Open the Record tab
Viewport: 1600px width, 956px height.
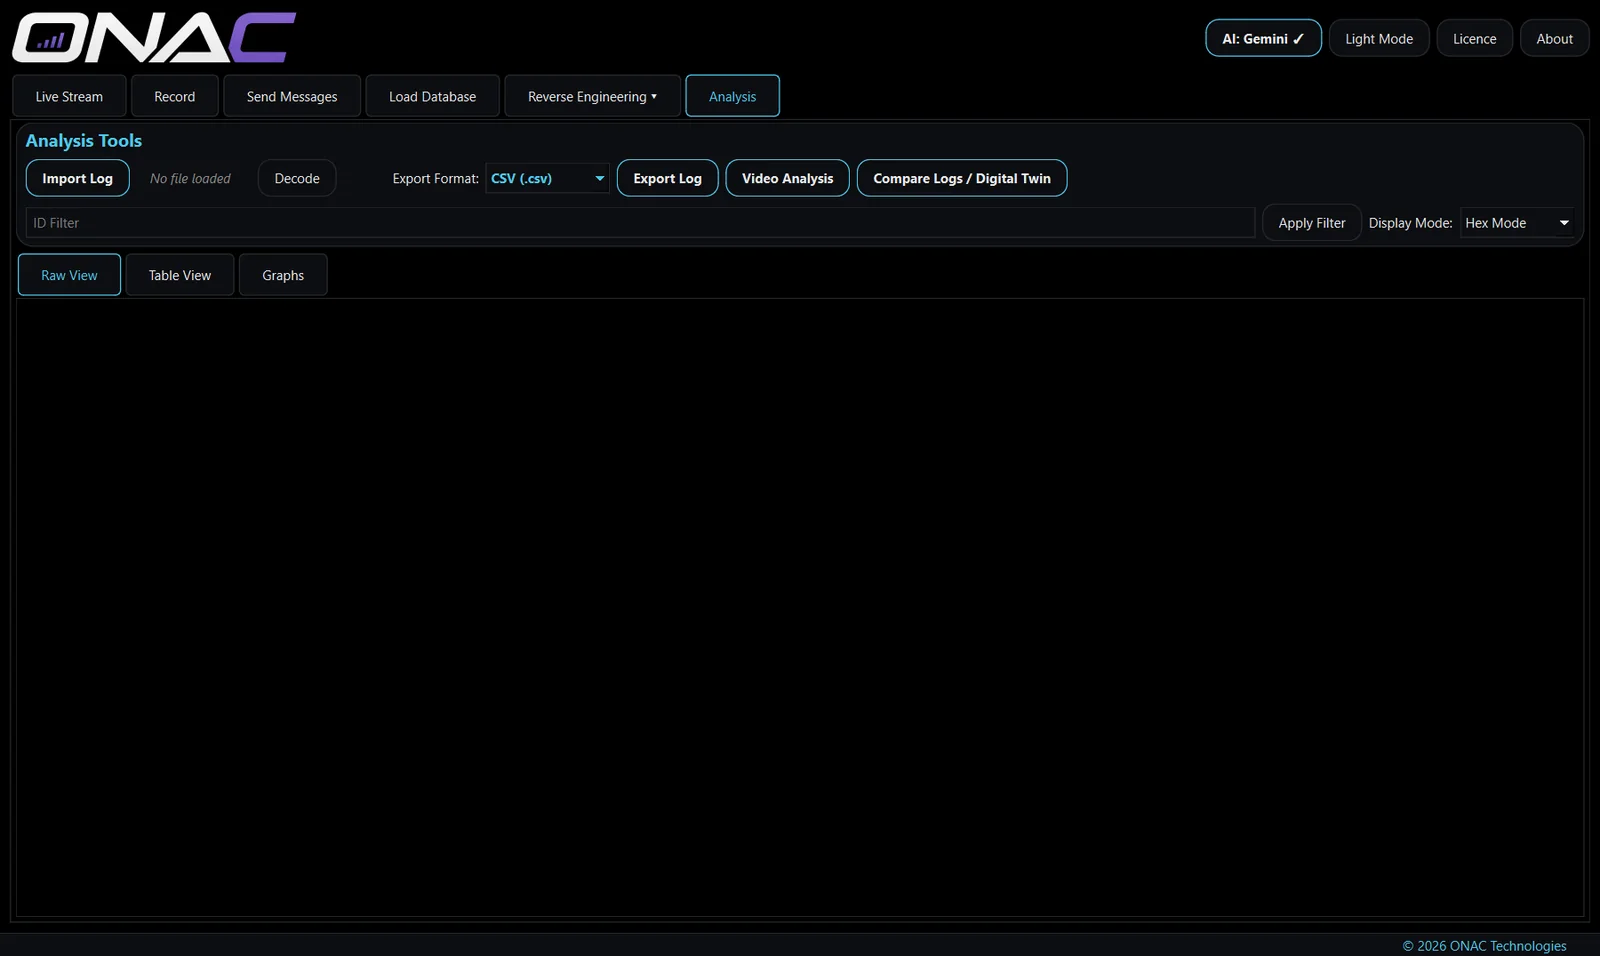175,96
